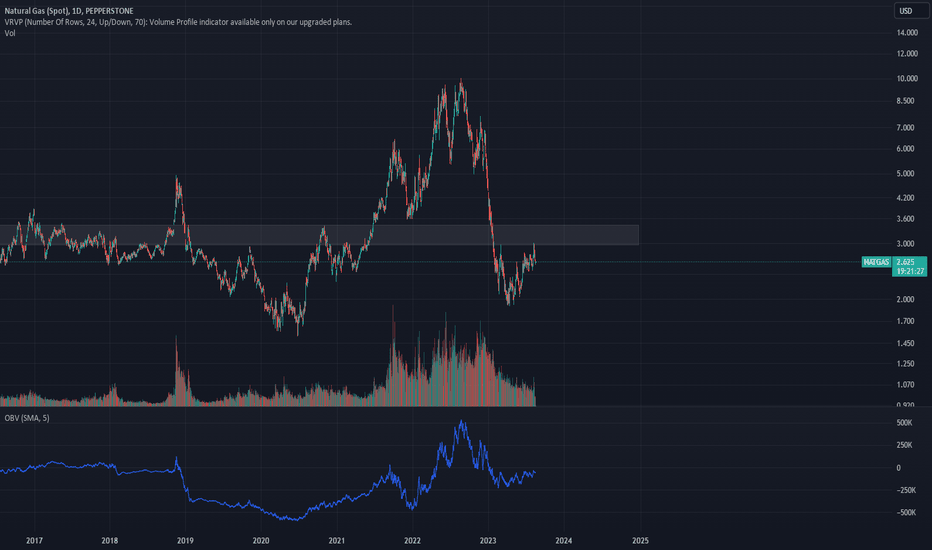Click the 10.000 price axis label
This screenshot has width=932, height=550.
point(907,78)
